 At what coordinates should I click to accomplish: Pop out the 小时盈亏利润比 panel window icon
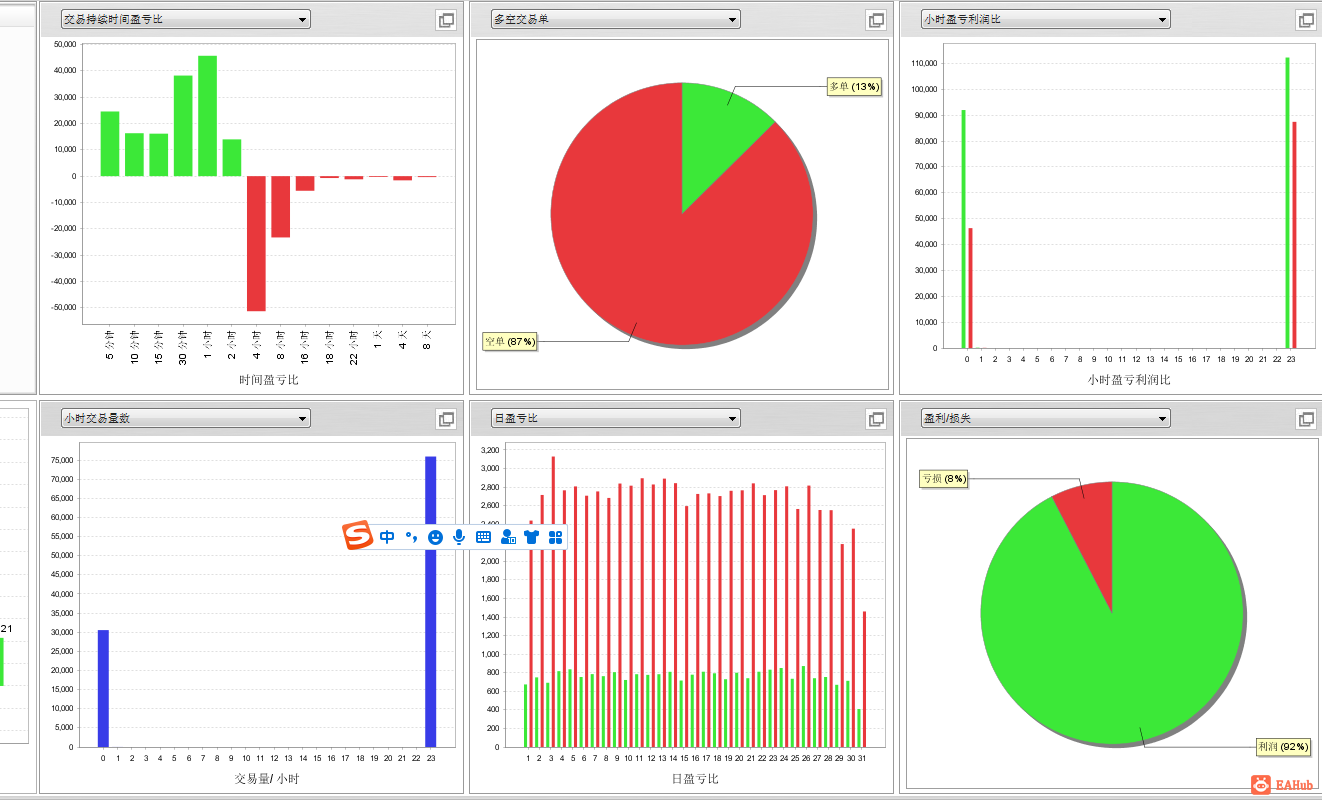click(x=1306, y=20)
